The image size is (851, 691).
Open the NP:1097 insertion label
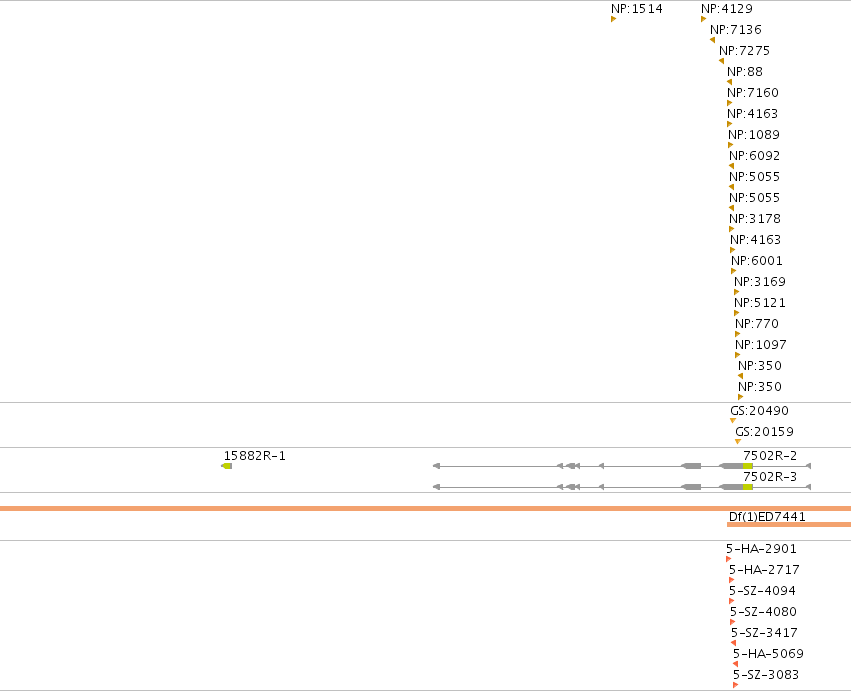coord(760,345)
